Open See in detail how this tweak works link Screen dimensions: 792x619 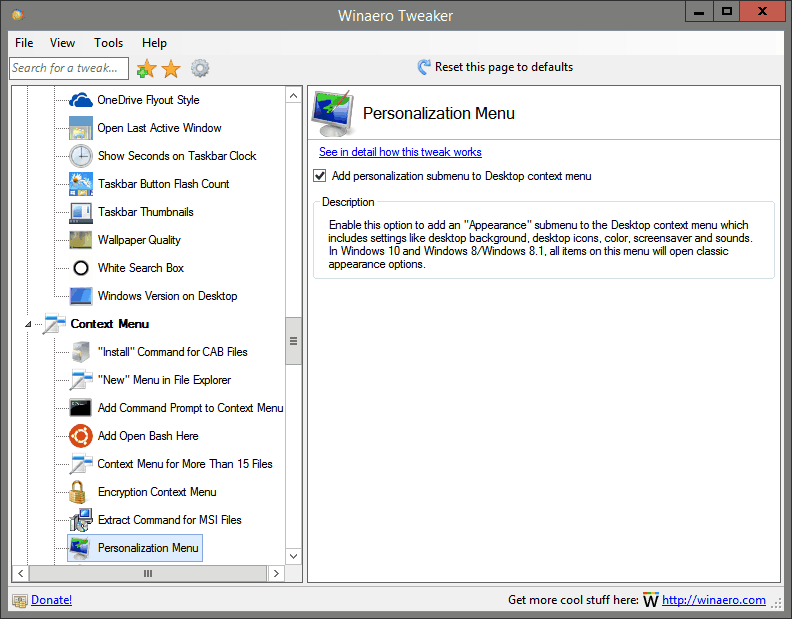point(400,152)
